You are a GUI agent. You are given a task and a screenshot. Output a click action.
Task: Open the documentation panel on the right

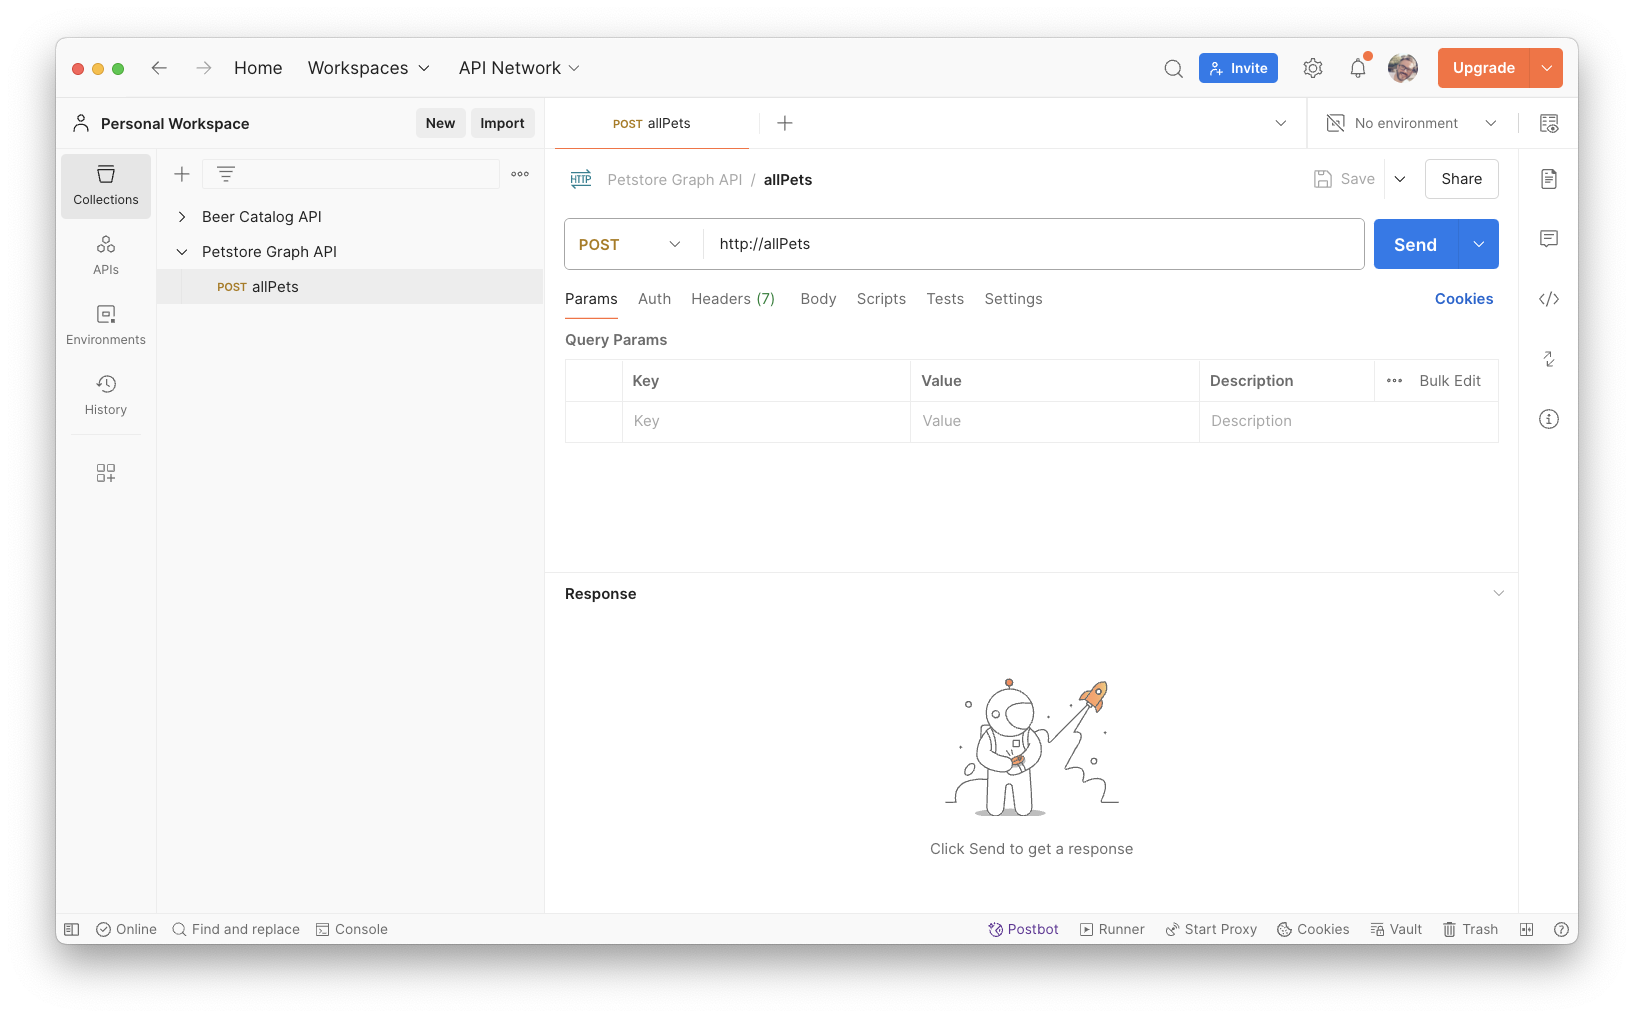[x=1548, y=179]
